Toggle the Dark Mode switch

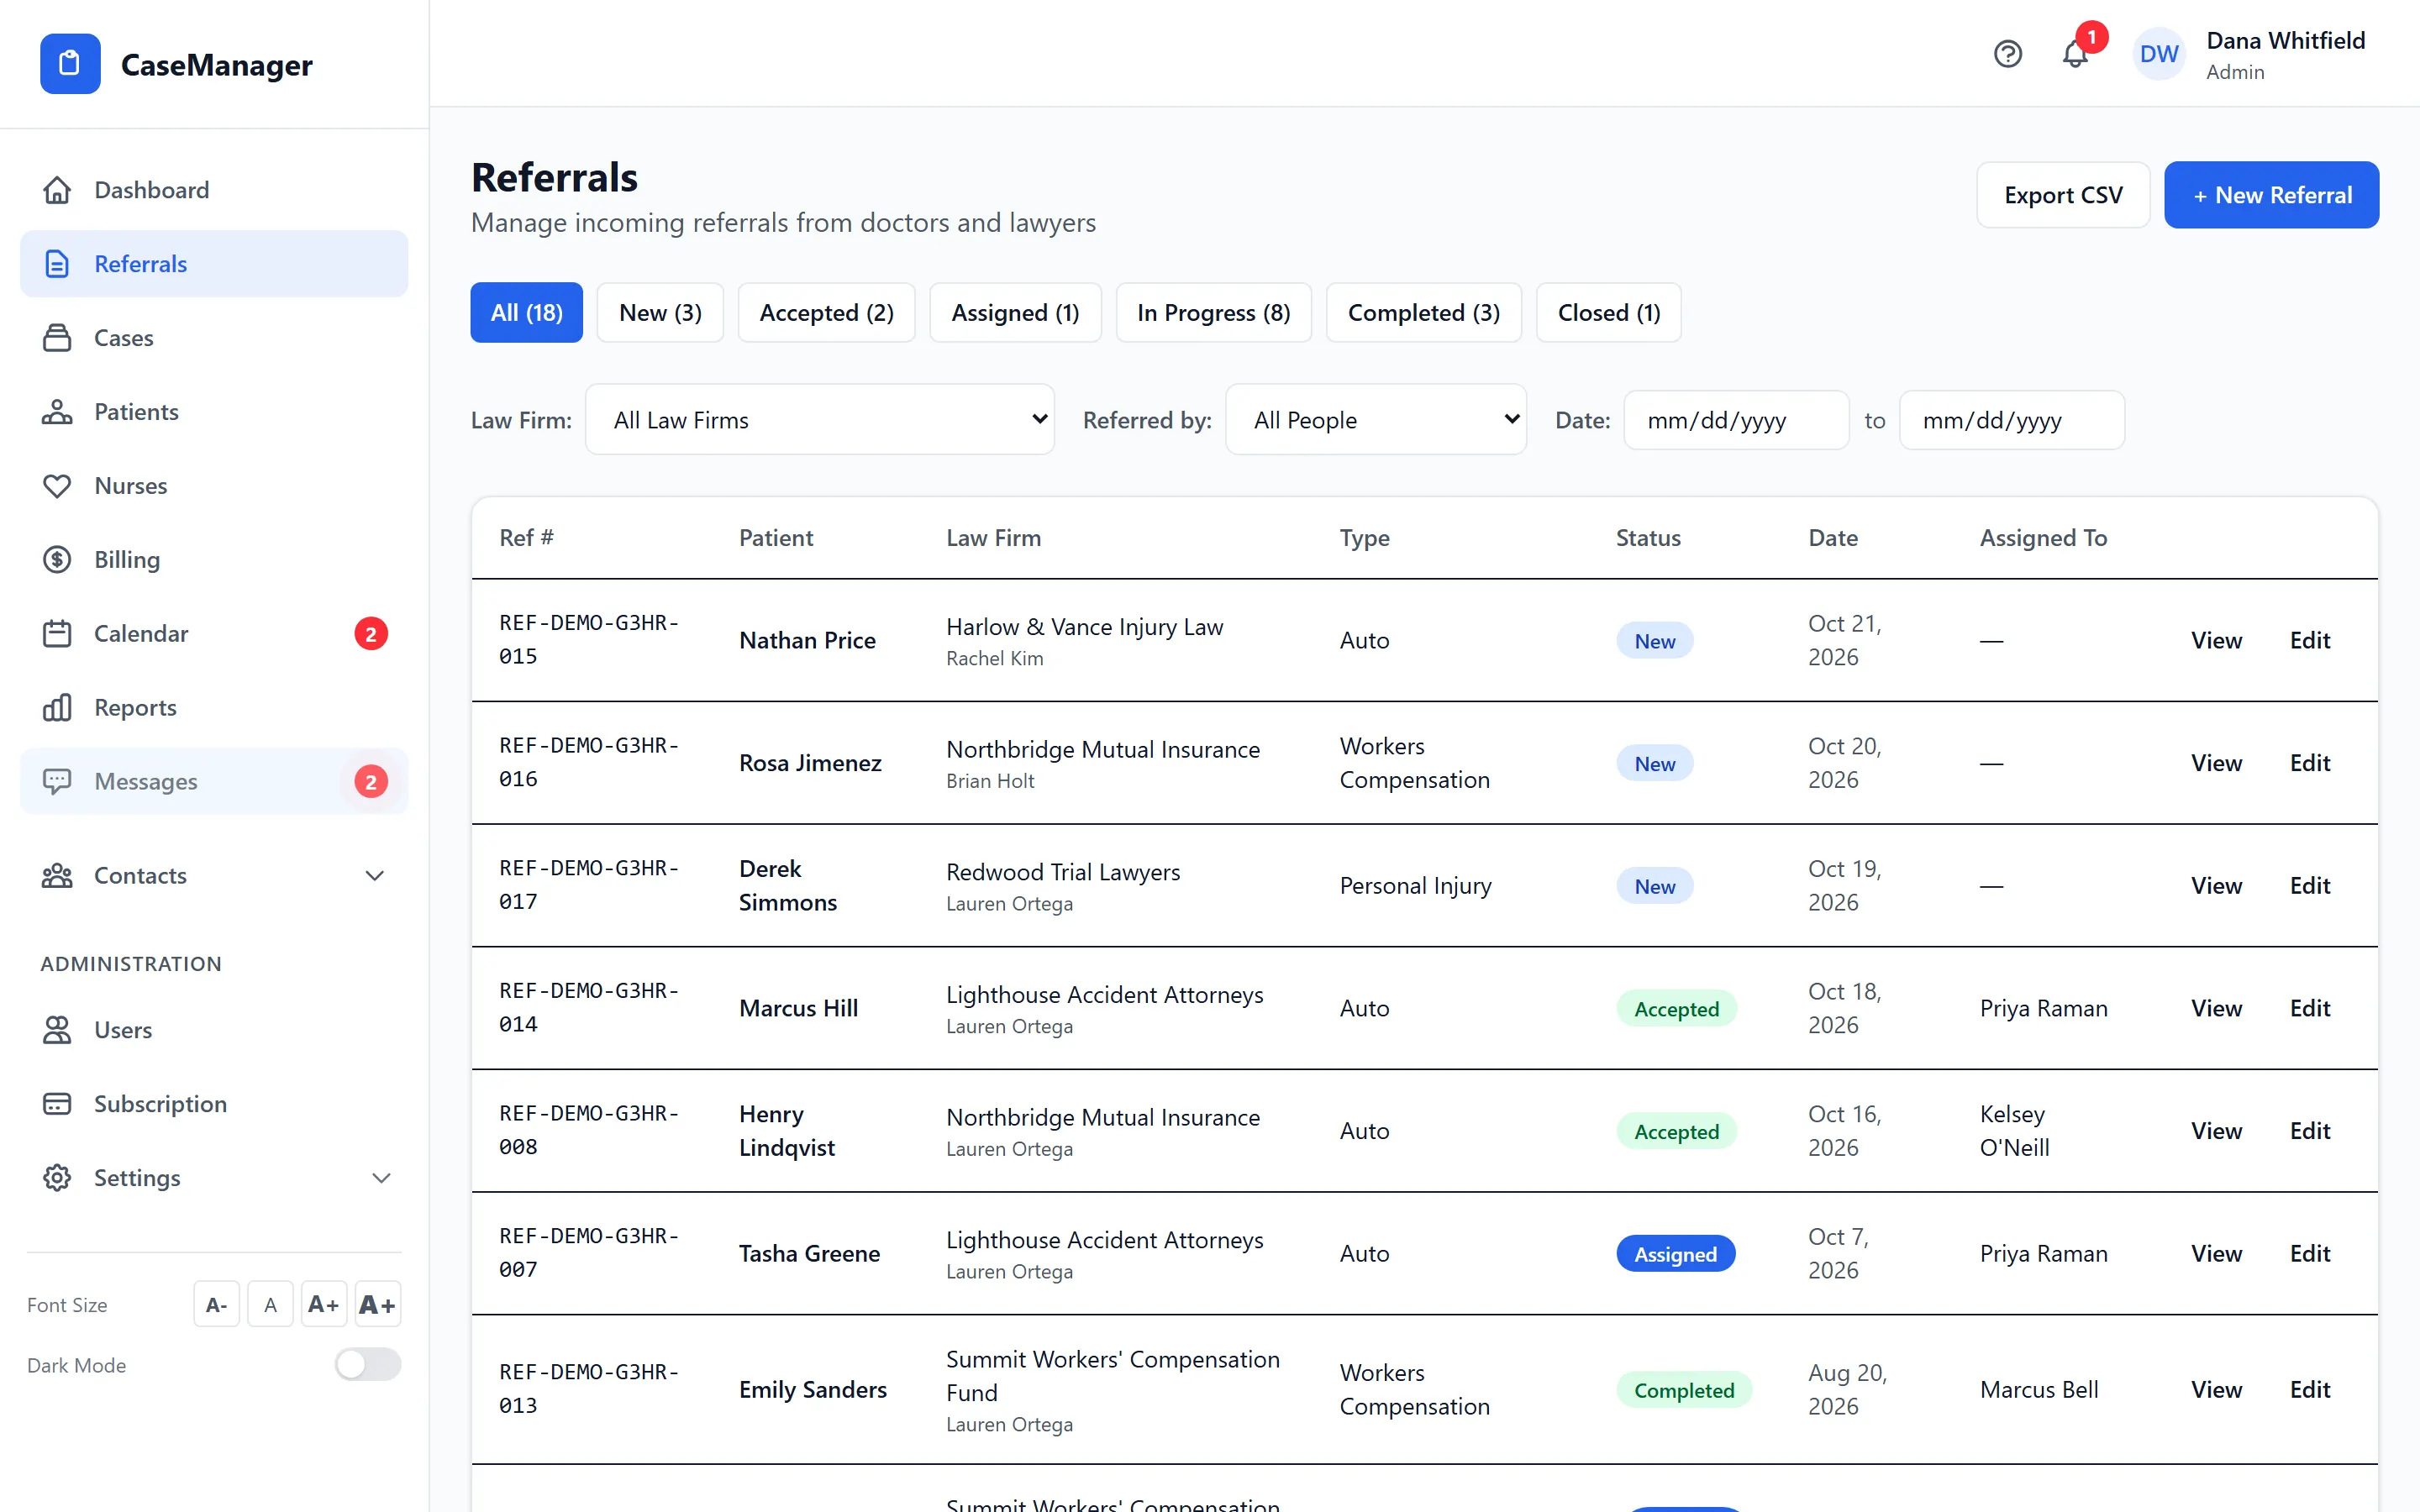tap(368, 1365)
